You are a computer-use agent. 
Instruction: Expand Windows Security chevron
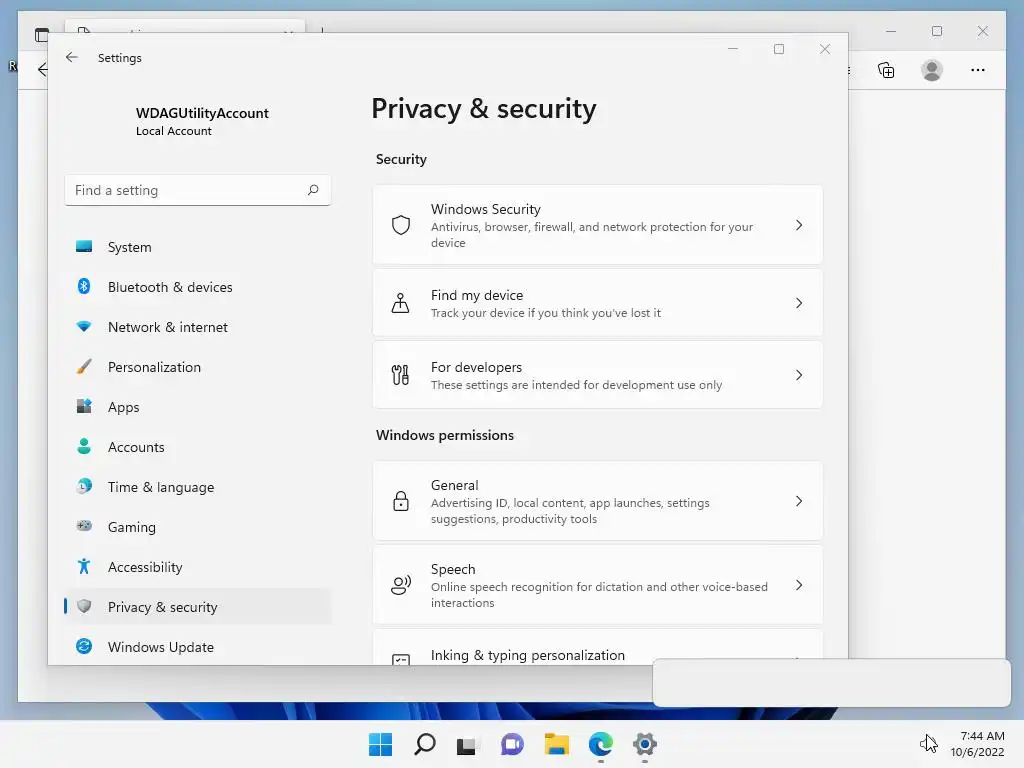point(799,225)
